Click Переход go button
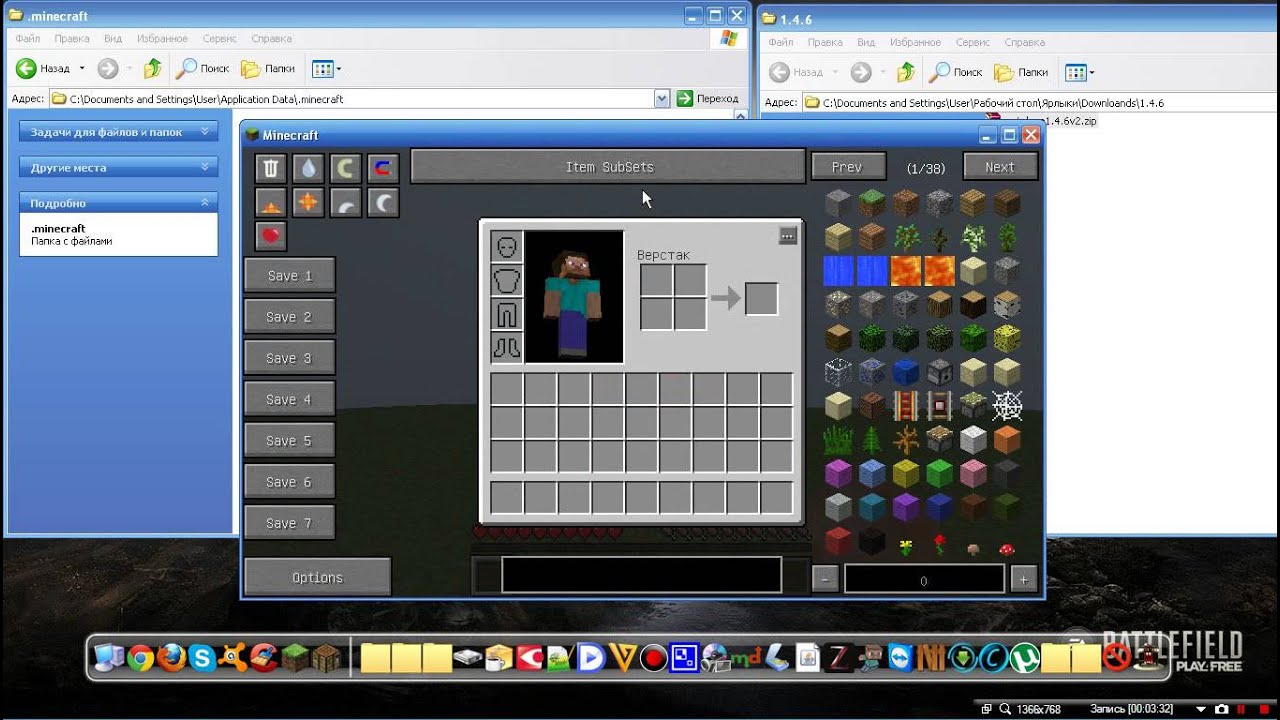 coord(708,99)
